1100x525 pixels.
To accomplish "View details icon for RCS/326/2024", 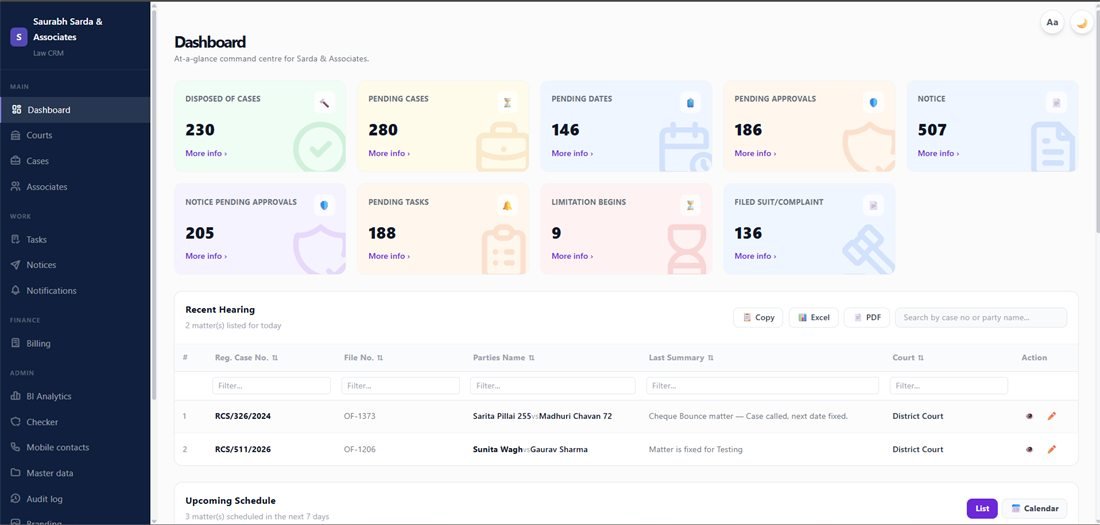I will pyautogui.click(x=1029, y=416).
